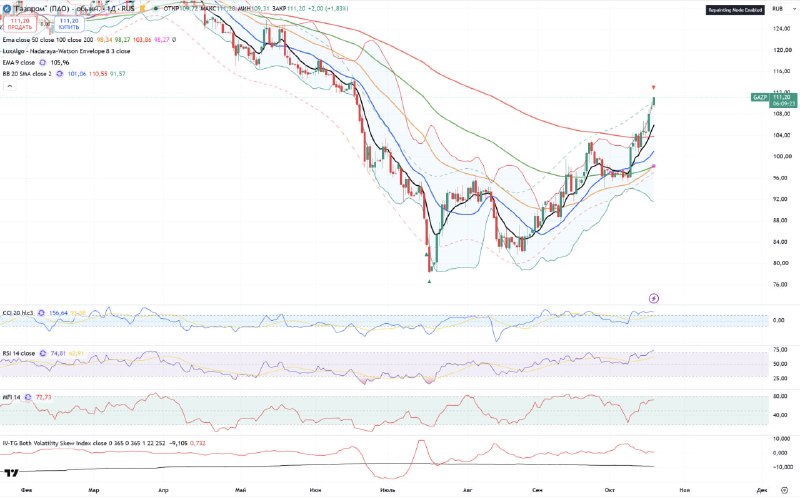
Task: Click the lightning events icon on chart
Action: point(654,298)
